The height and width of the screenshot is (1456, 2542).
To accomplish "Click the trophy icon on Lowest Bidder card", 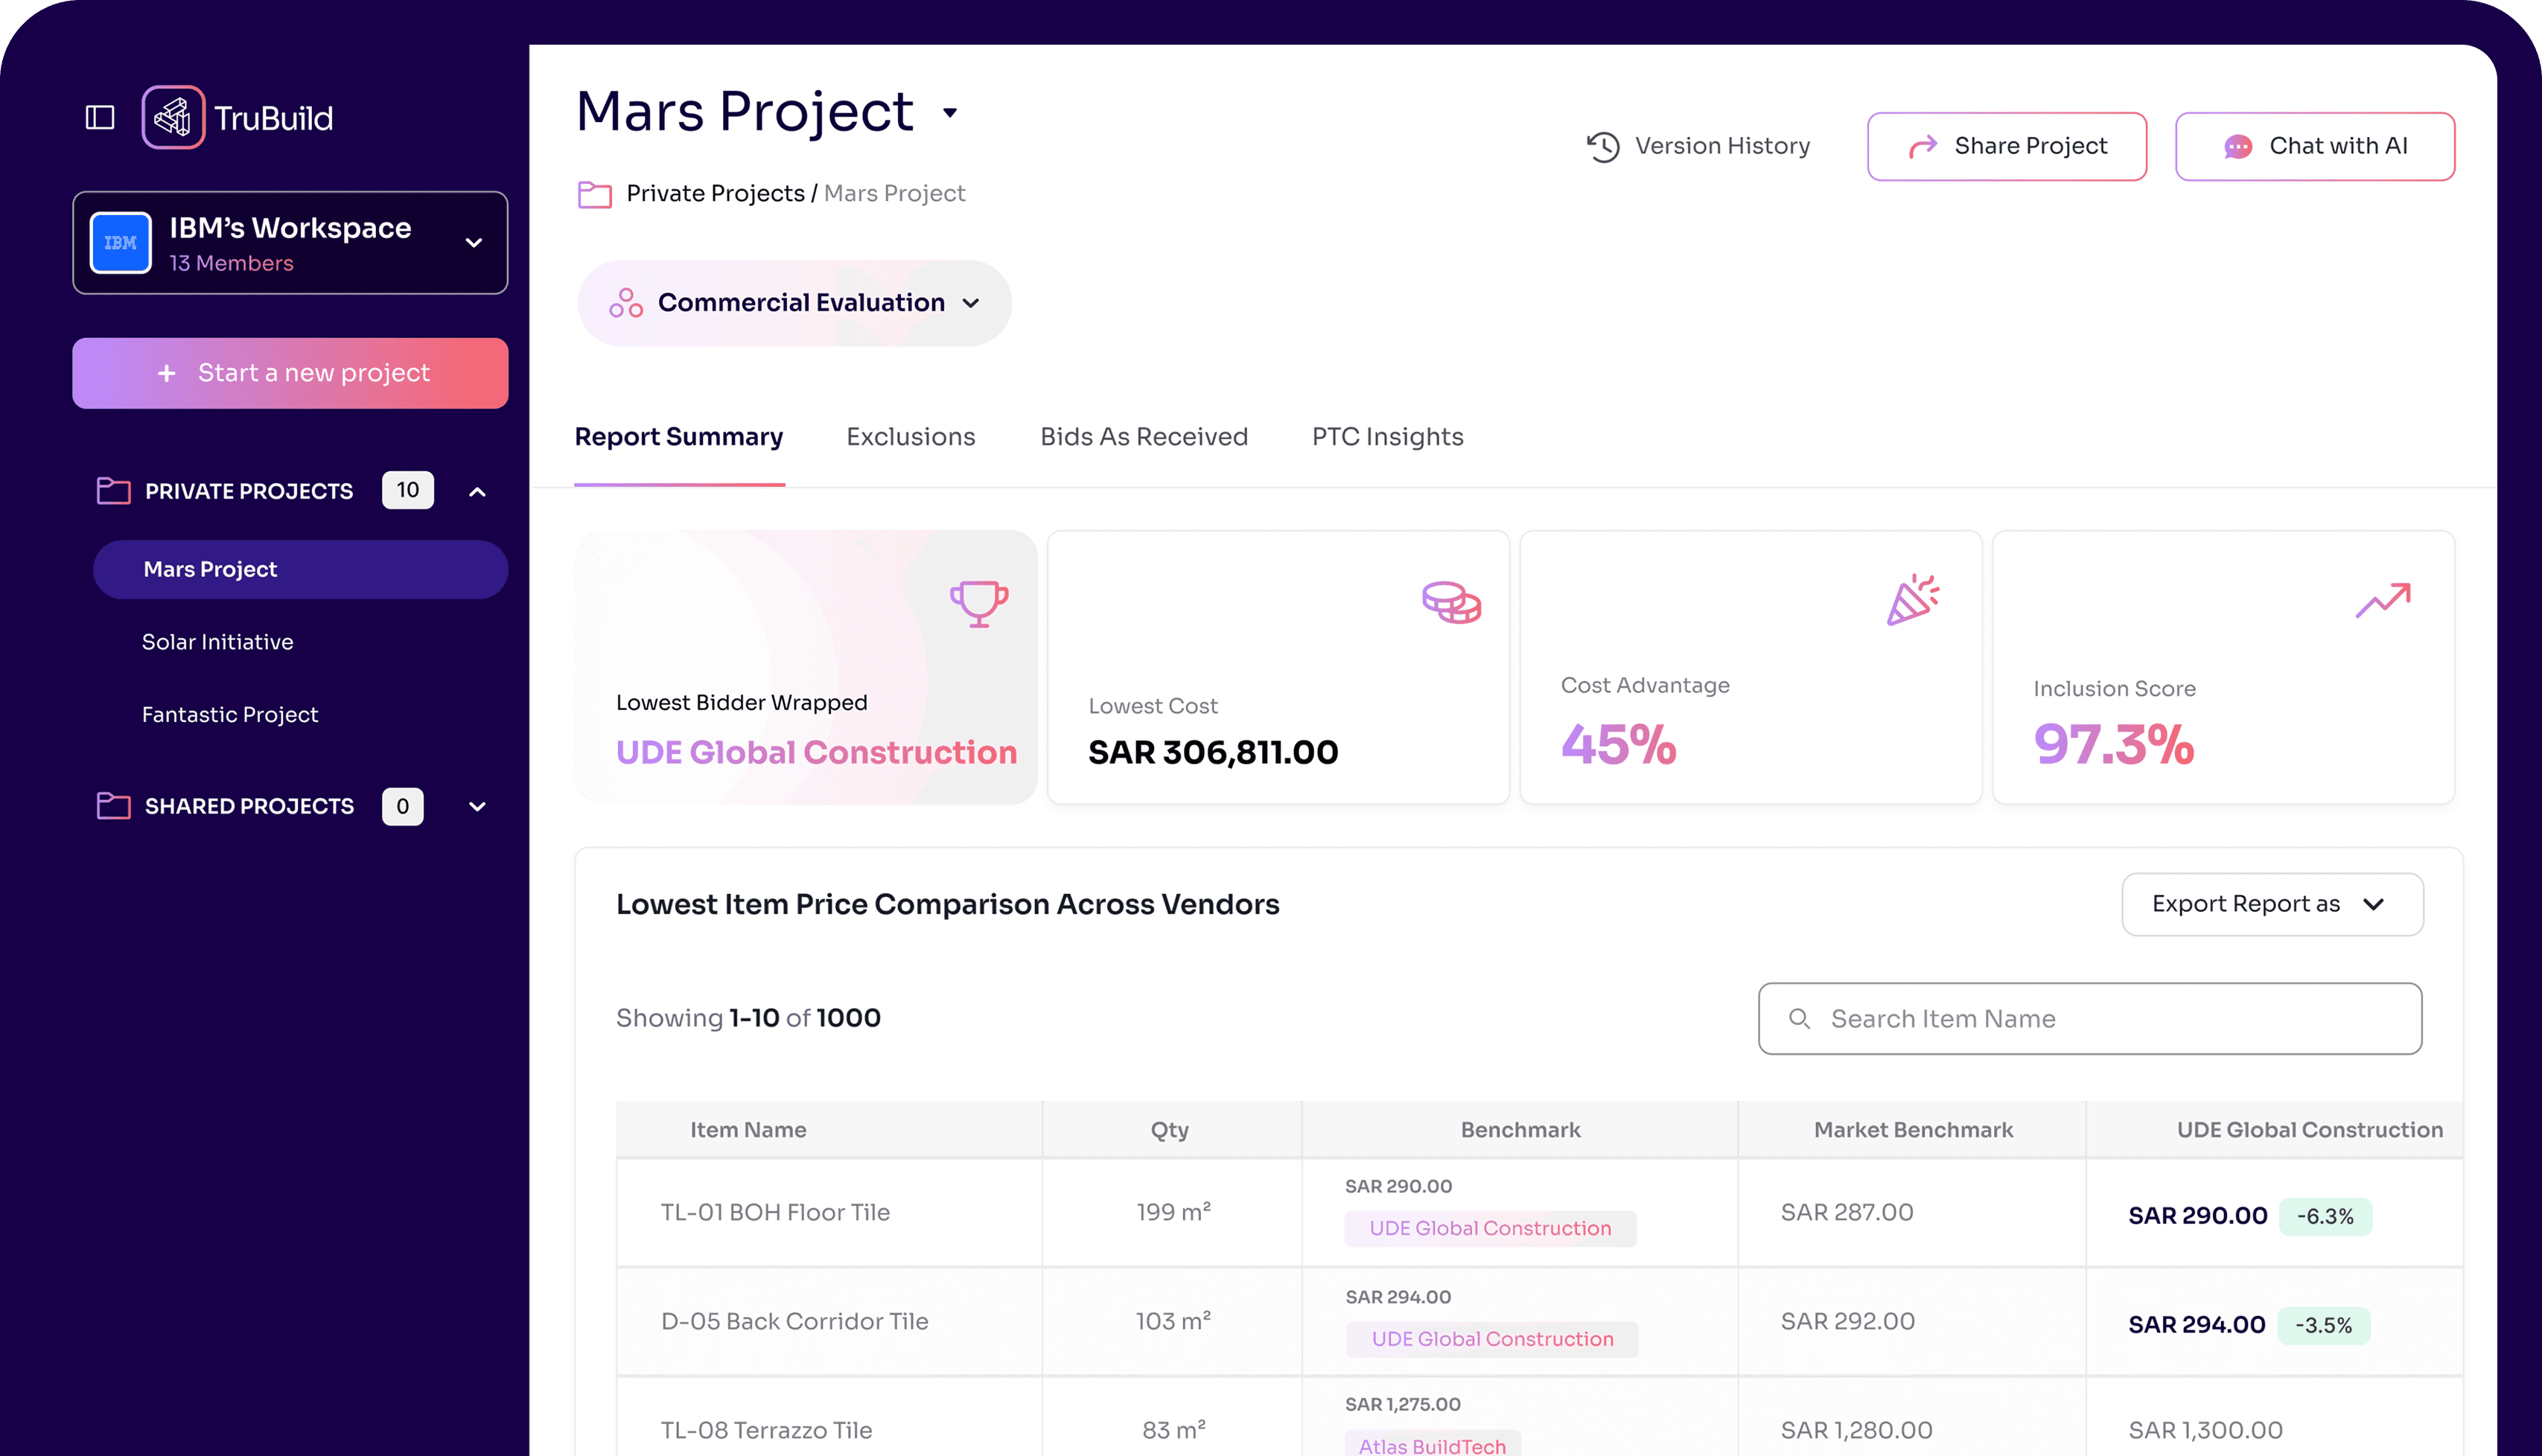I will (979, 603).
